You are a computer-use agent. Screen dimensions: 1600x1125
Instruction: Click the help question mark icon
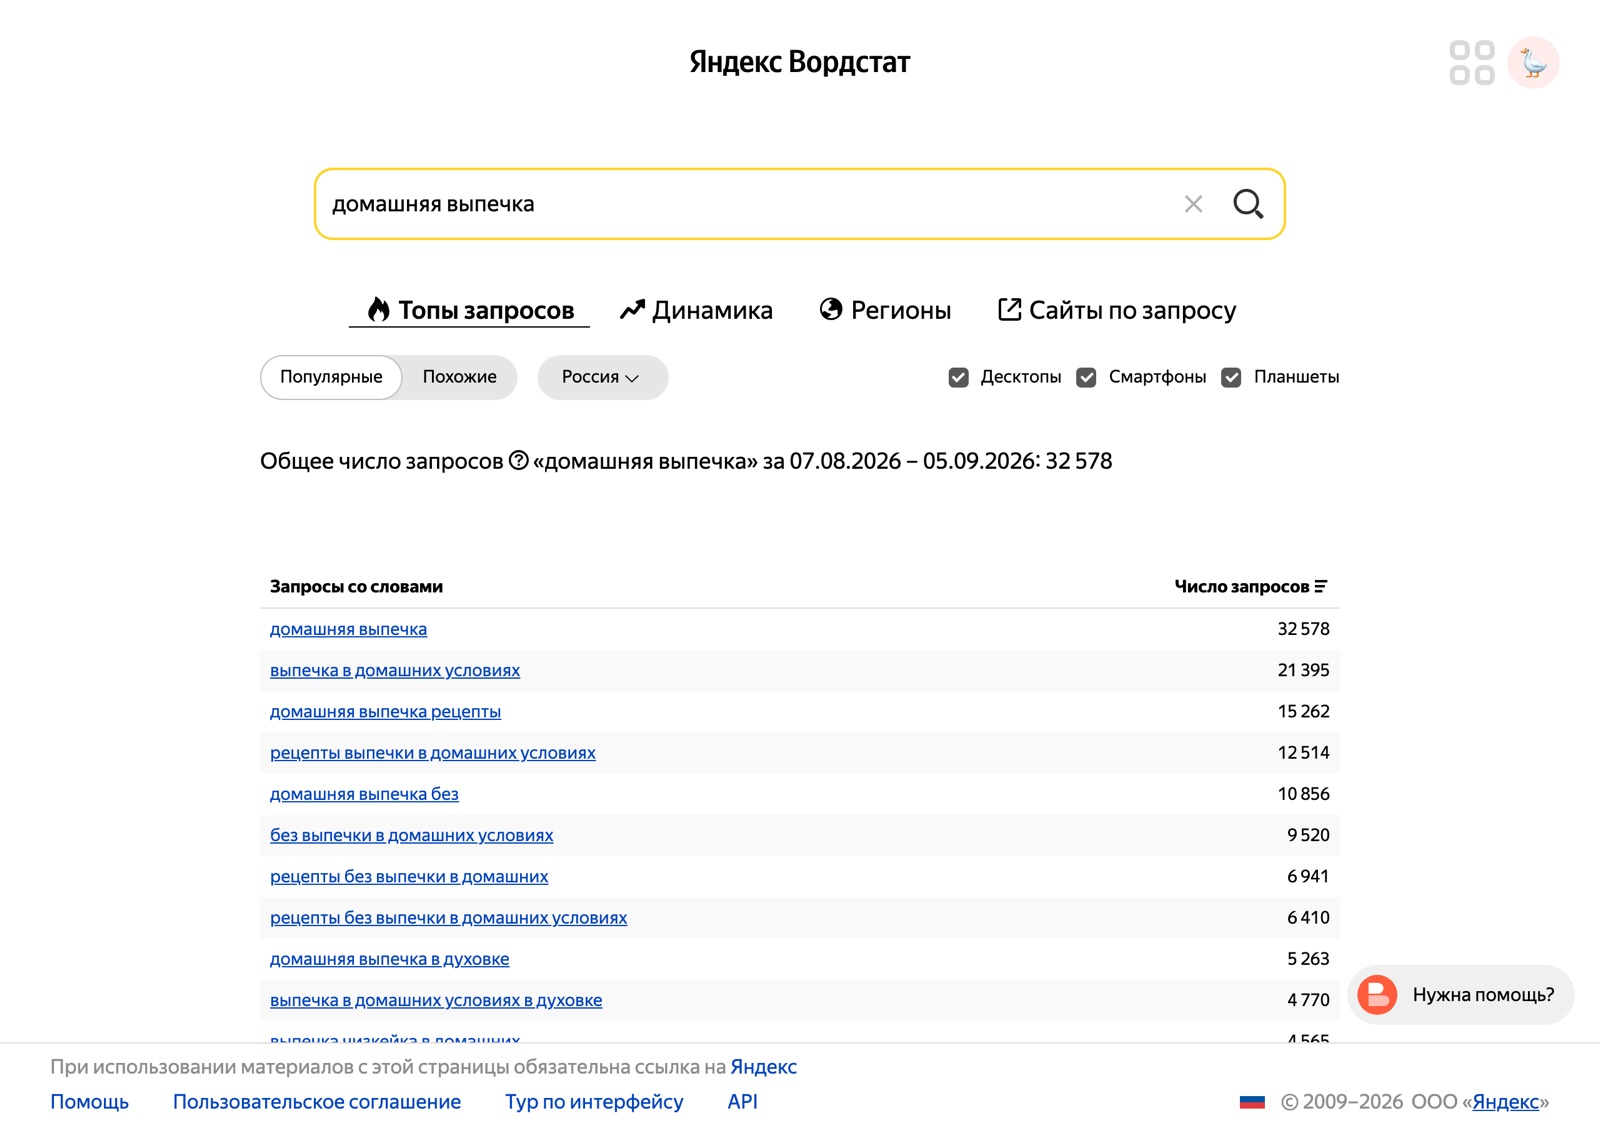tap(518, 460)
